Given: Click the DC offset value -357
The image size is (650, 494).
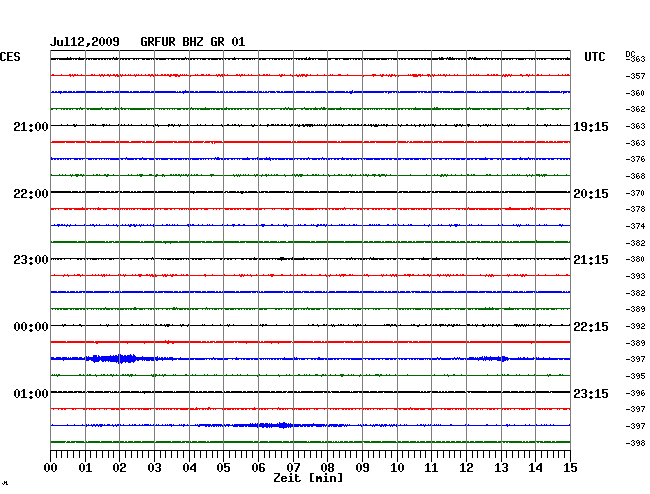Looking at the screenshot, I should point(635,76).
